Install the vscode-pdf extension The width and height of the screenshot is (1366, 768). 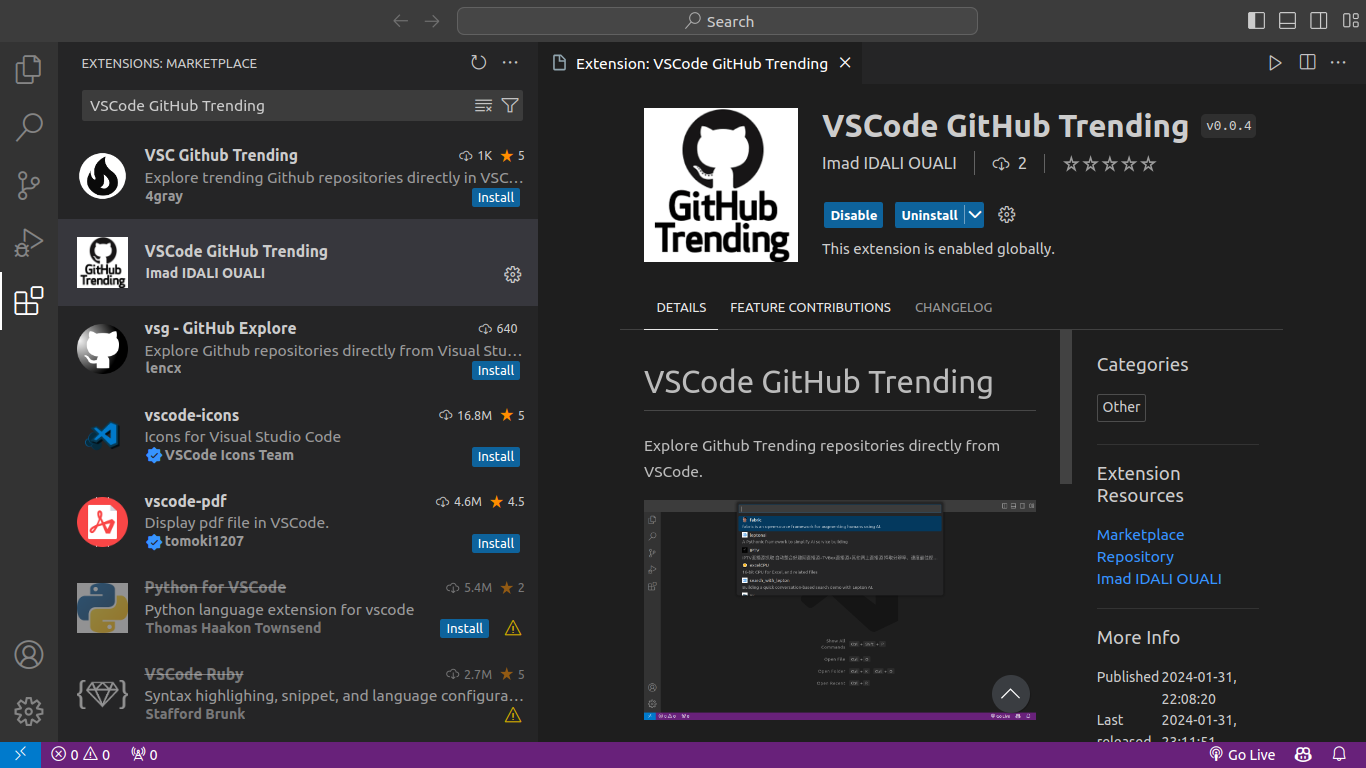pyautogui.click(x=496, y=544)
